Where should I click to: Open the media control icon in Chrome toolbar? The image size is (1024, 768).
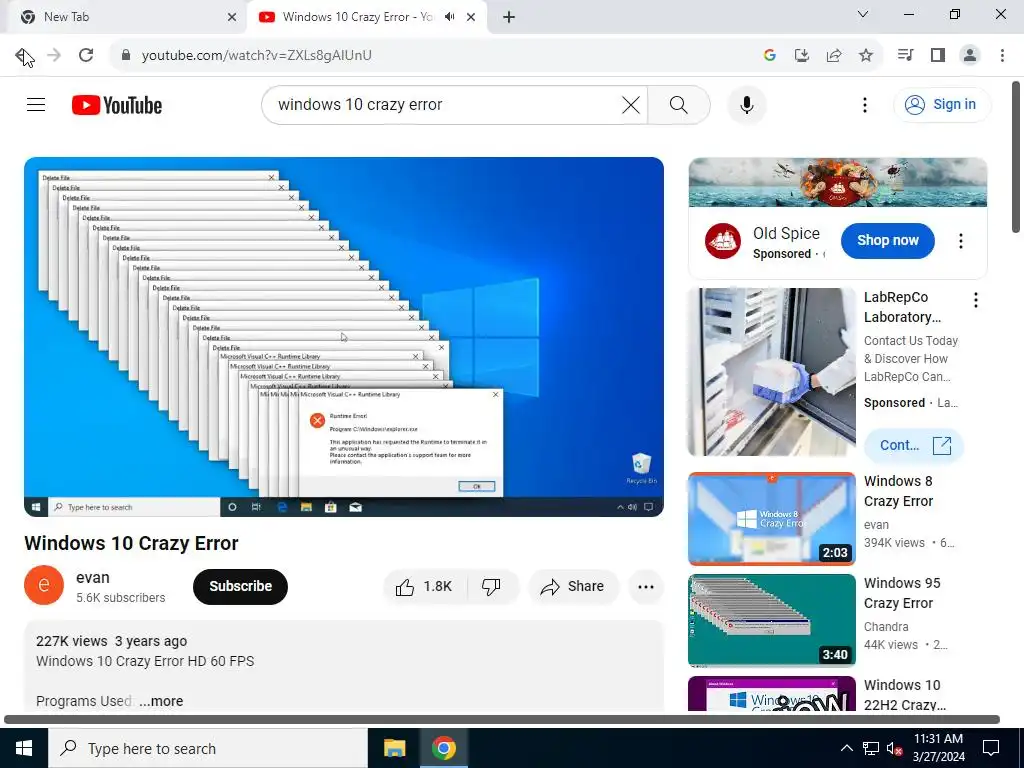[x=905, y=56]
